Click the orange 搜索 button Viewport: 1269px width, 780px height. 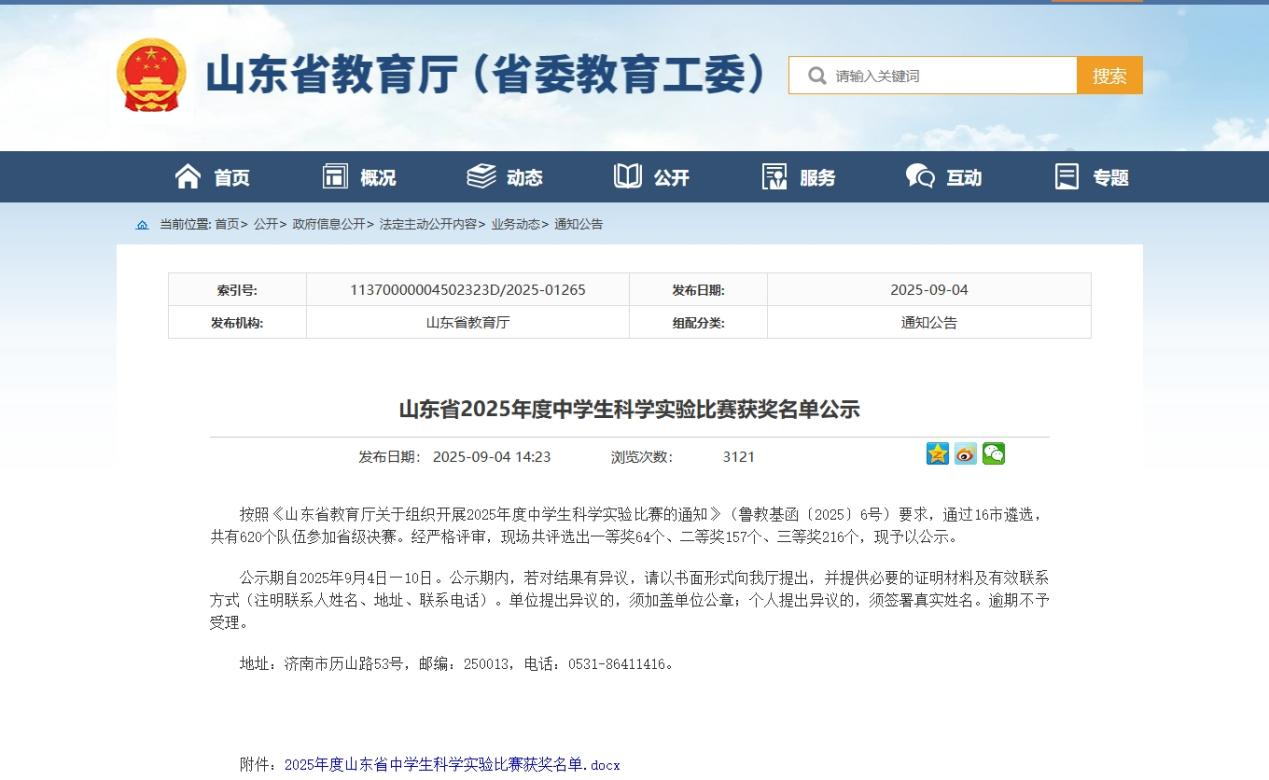1110,76
